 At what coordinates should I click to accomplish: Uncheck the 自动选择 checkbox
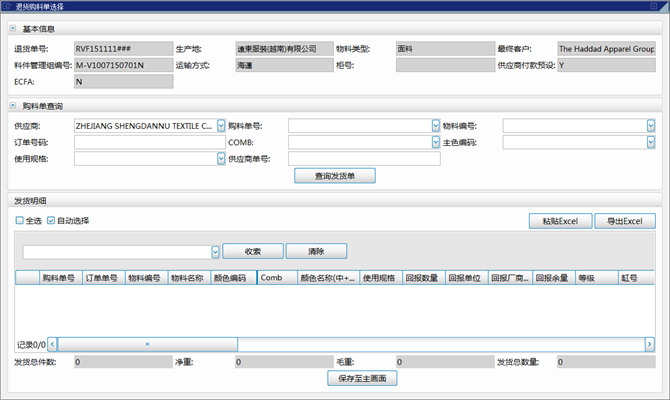point(51,221)
